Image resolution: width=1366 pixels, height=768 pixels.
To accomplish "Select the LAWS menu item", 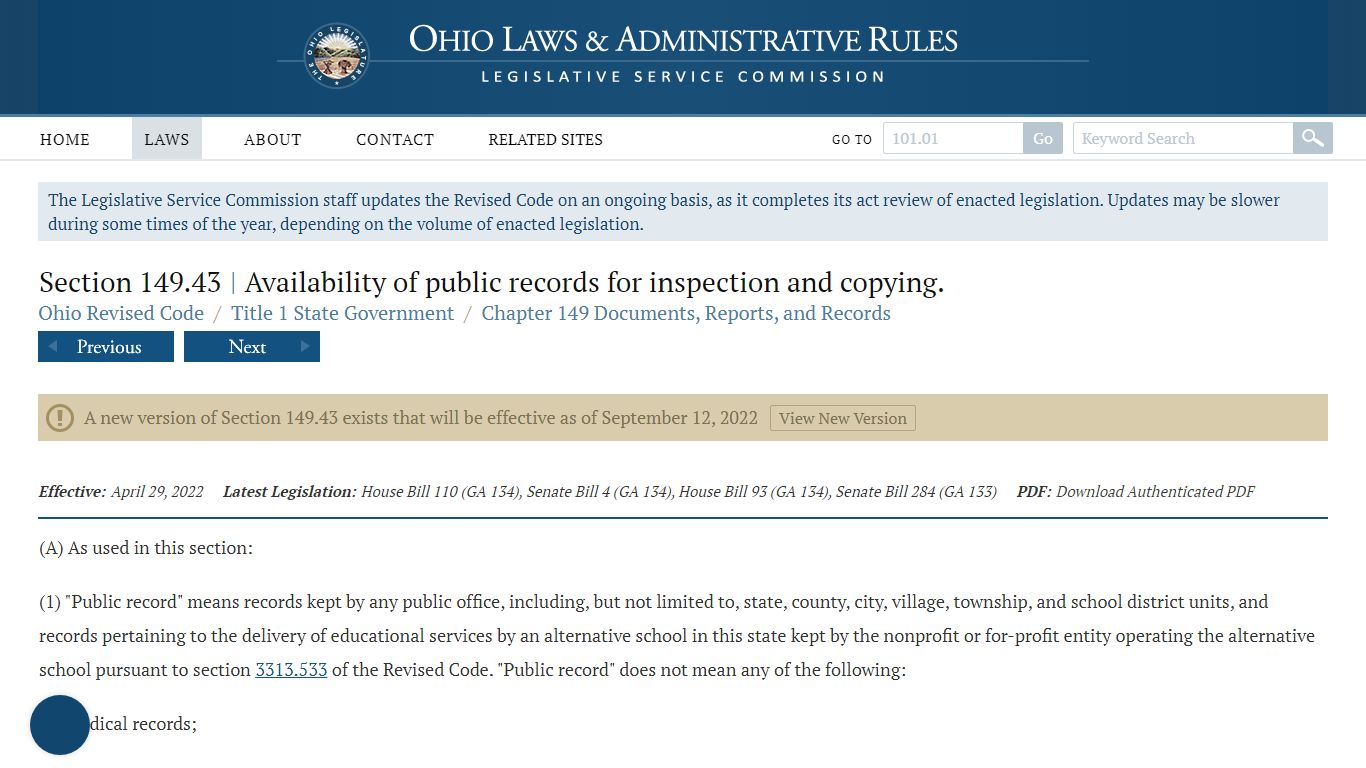I will point(167,139).
